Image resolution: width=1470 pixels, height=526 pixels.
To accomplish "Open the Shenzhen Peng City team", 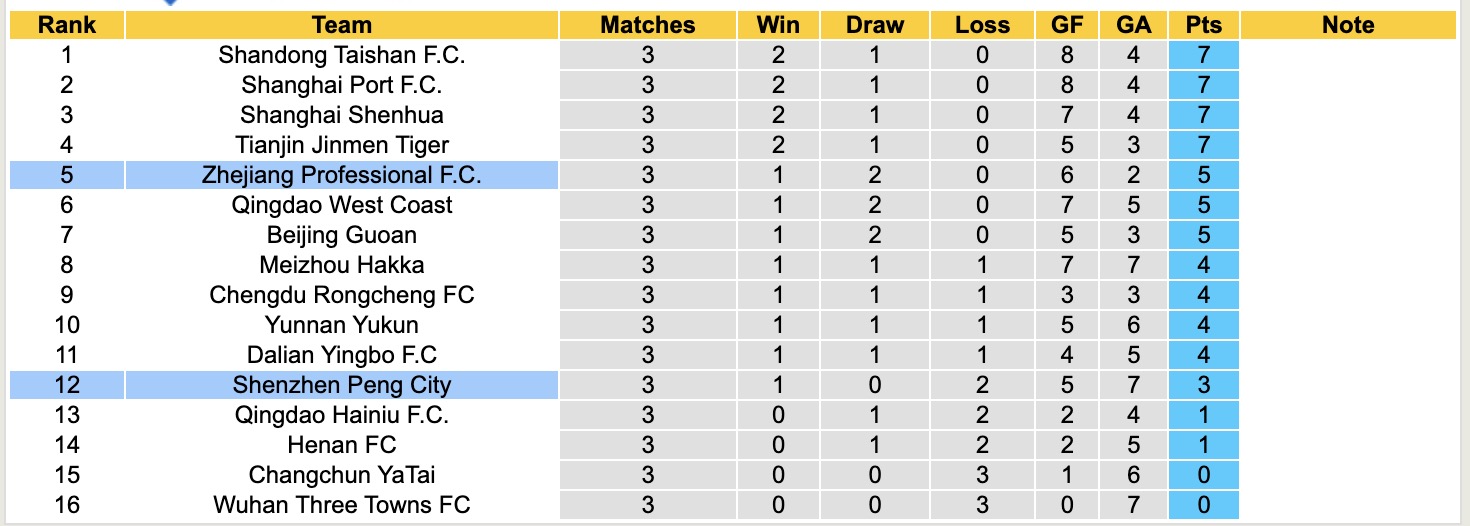I will pyautogui.click(x=341, y=385).
